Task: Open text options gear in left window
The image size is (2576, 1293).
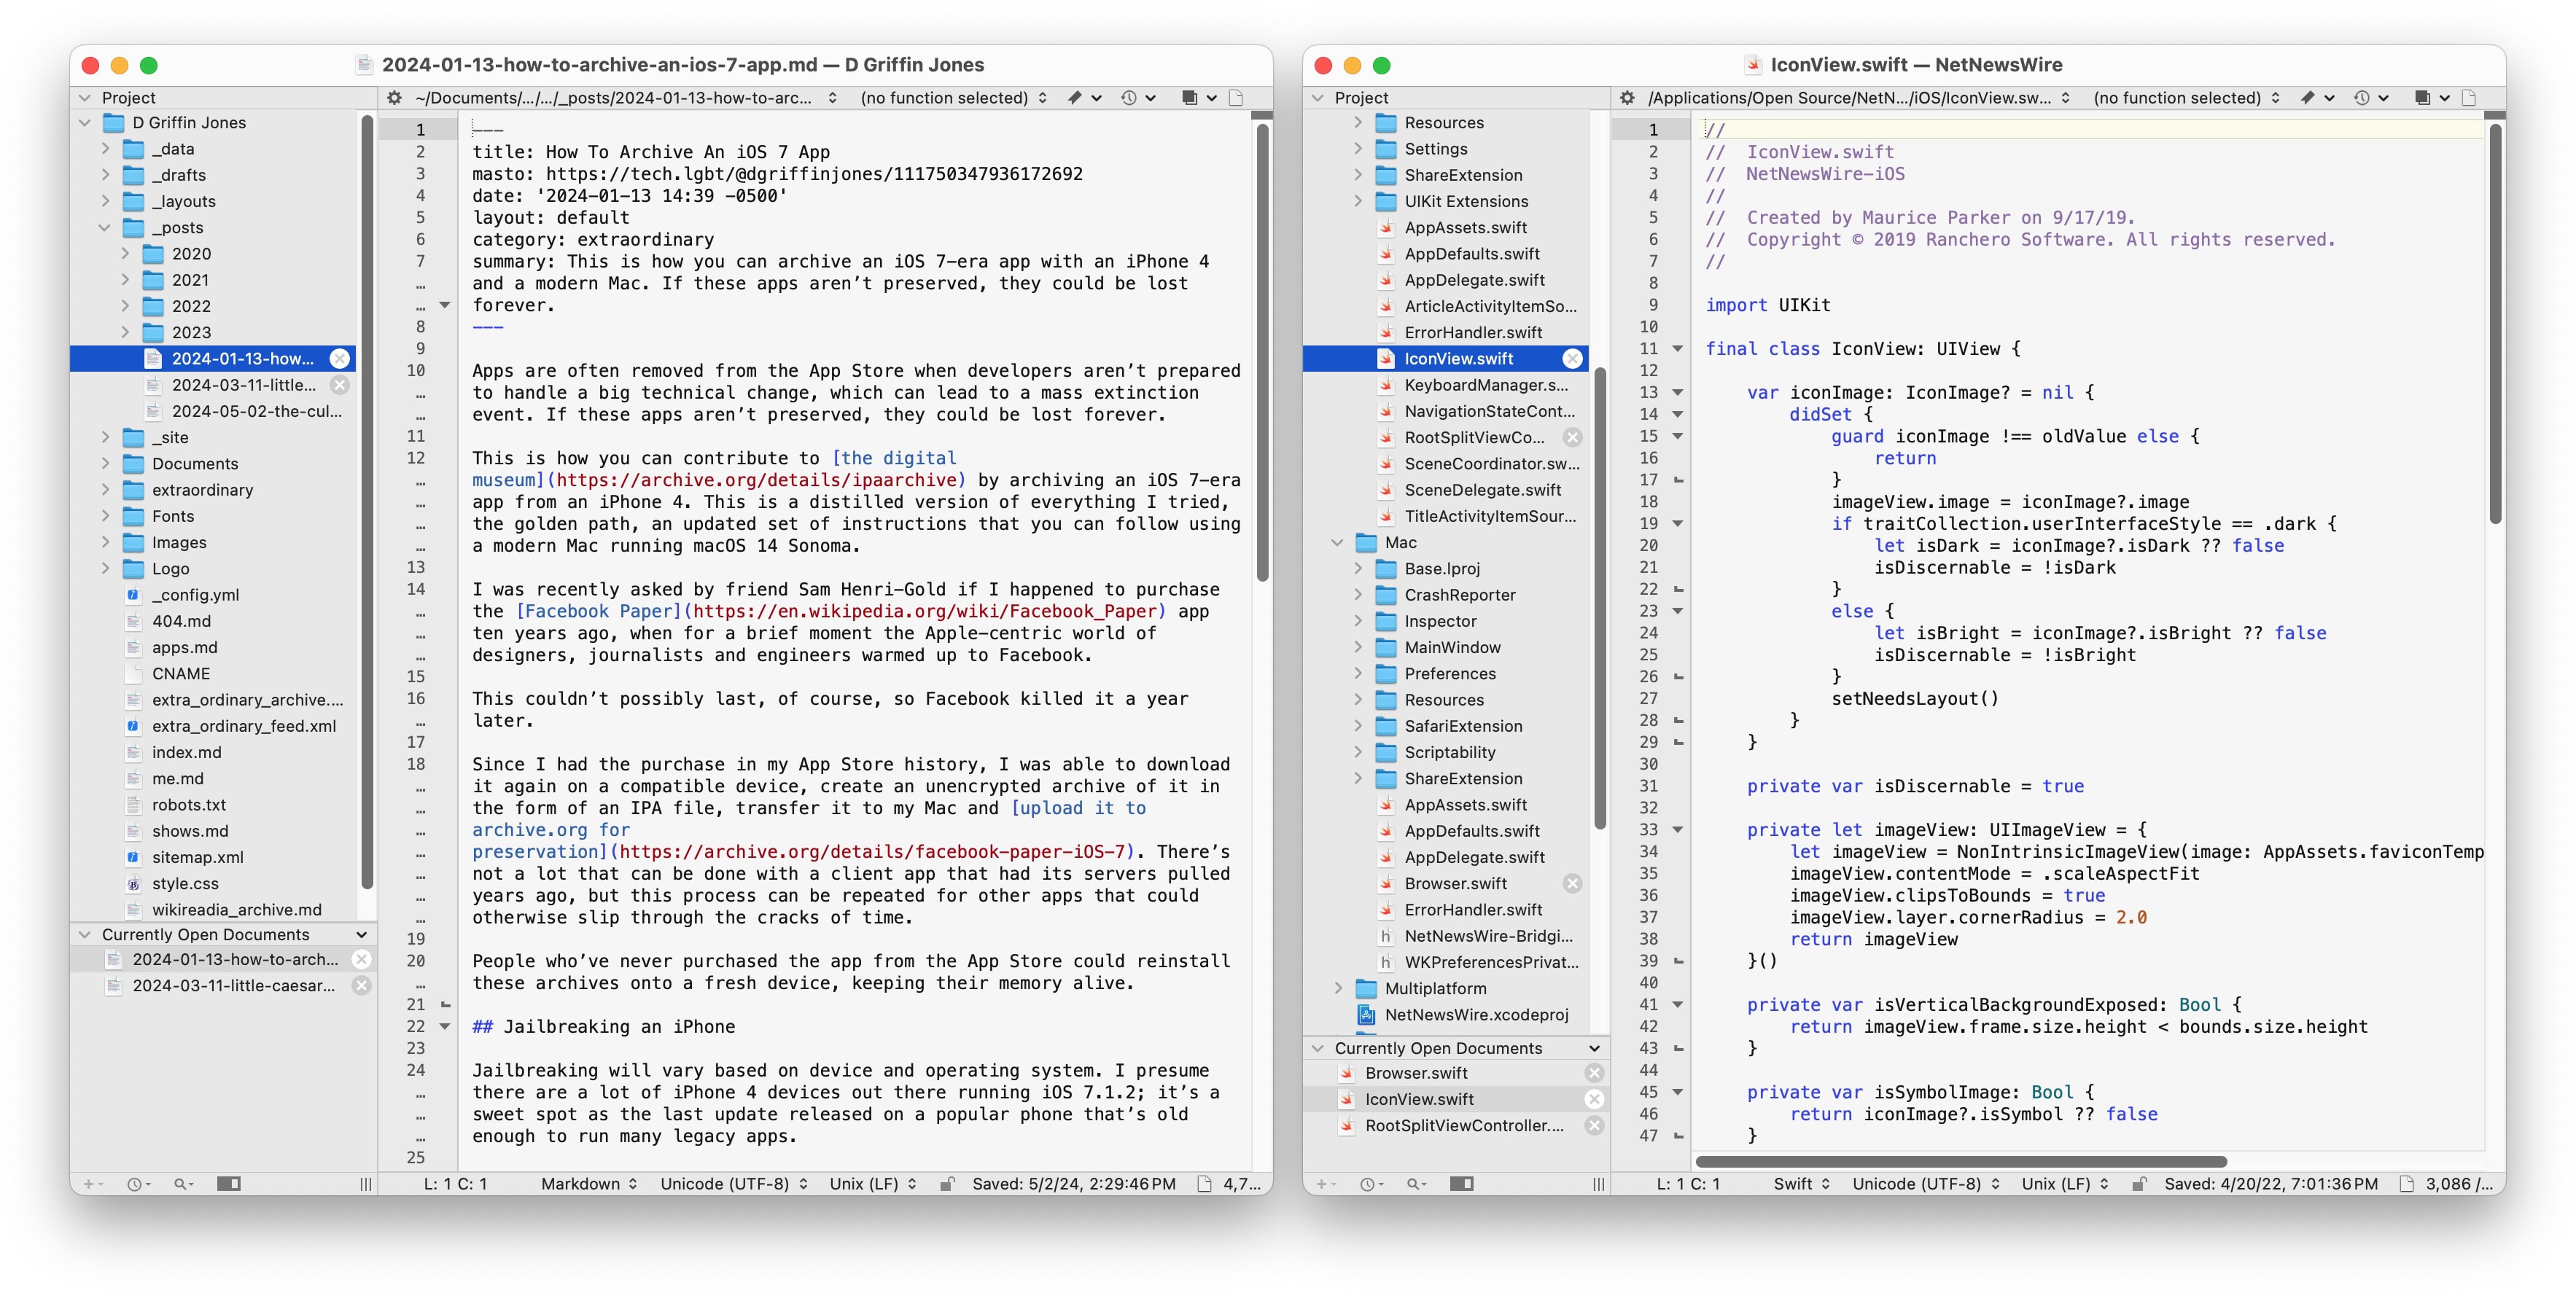Action: [394, 97]
